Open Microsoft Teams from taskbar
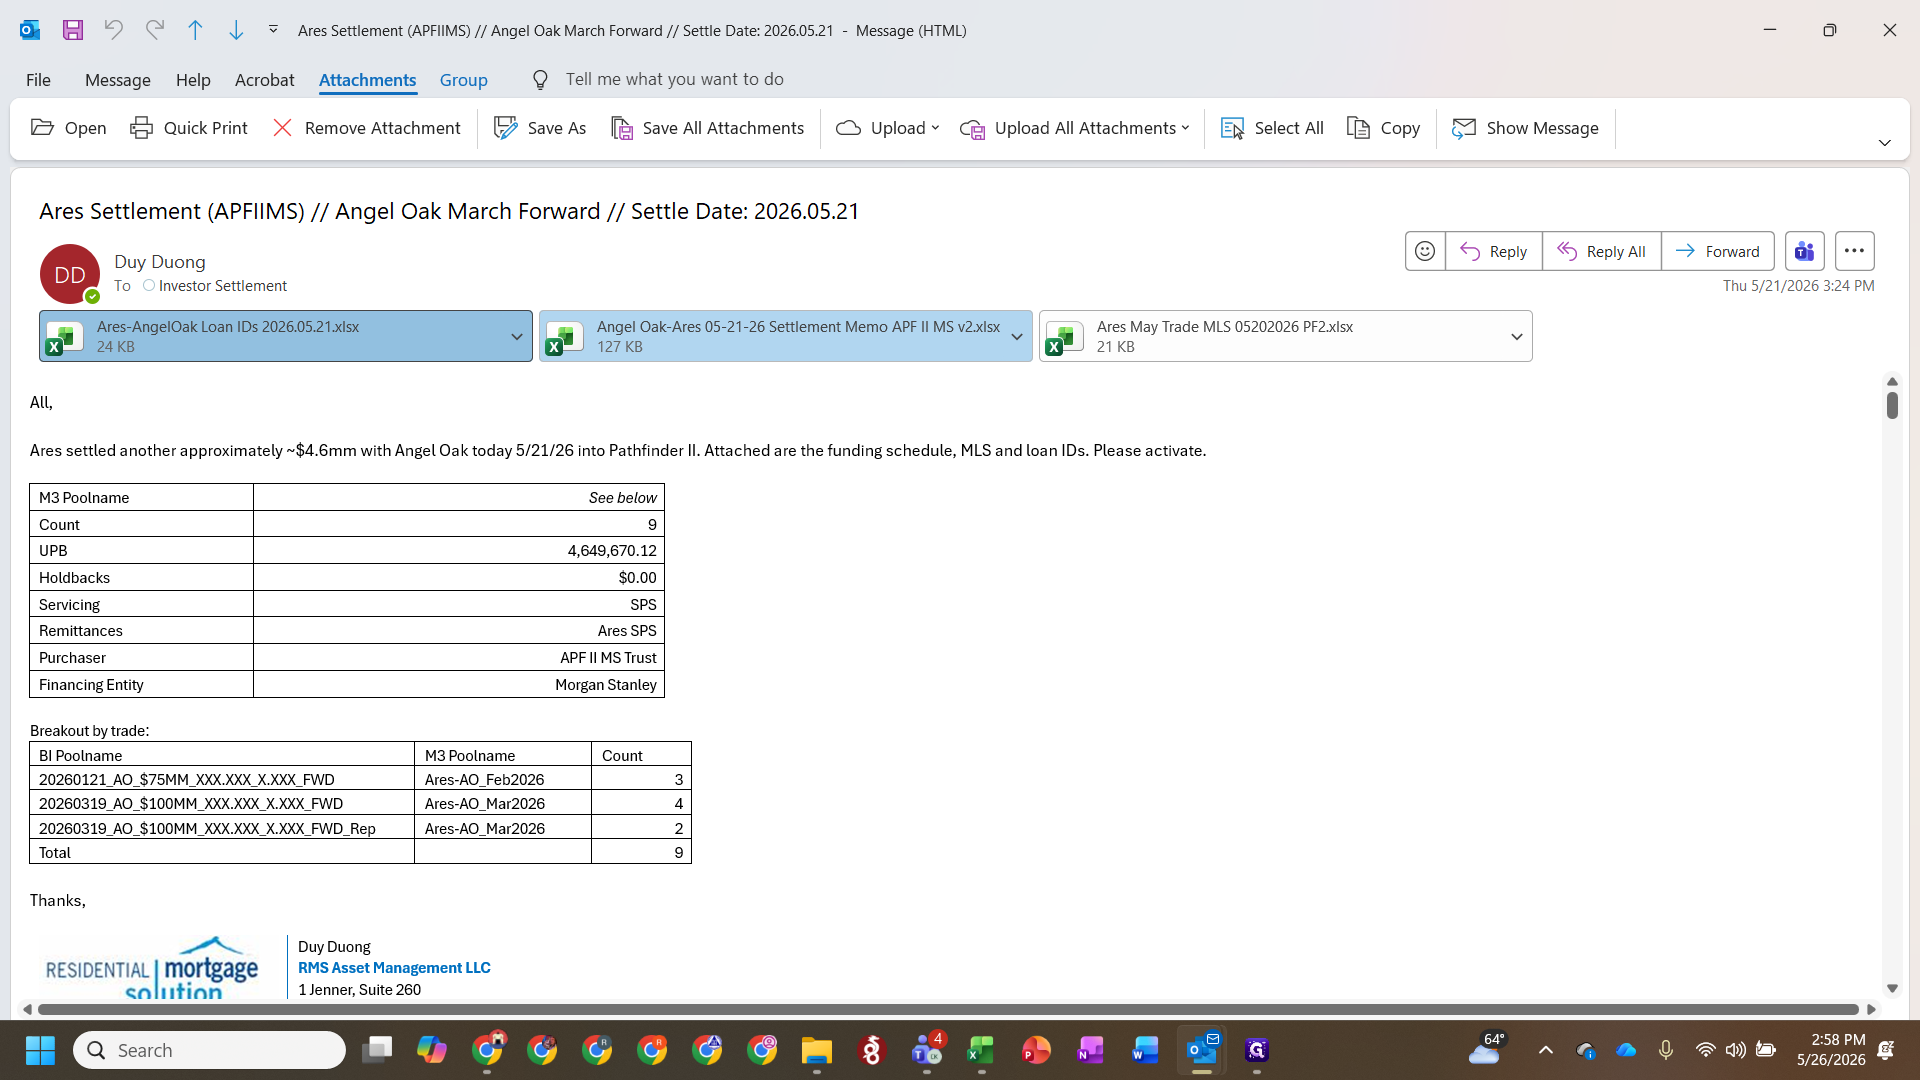 927,1050
